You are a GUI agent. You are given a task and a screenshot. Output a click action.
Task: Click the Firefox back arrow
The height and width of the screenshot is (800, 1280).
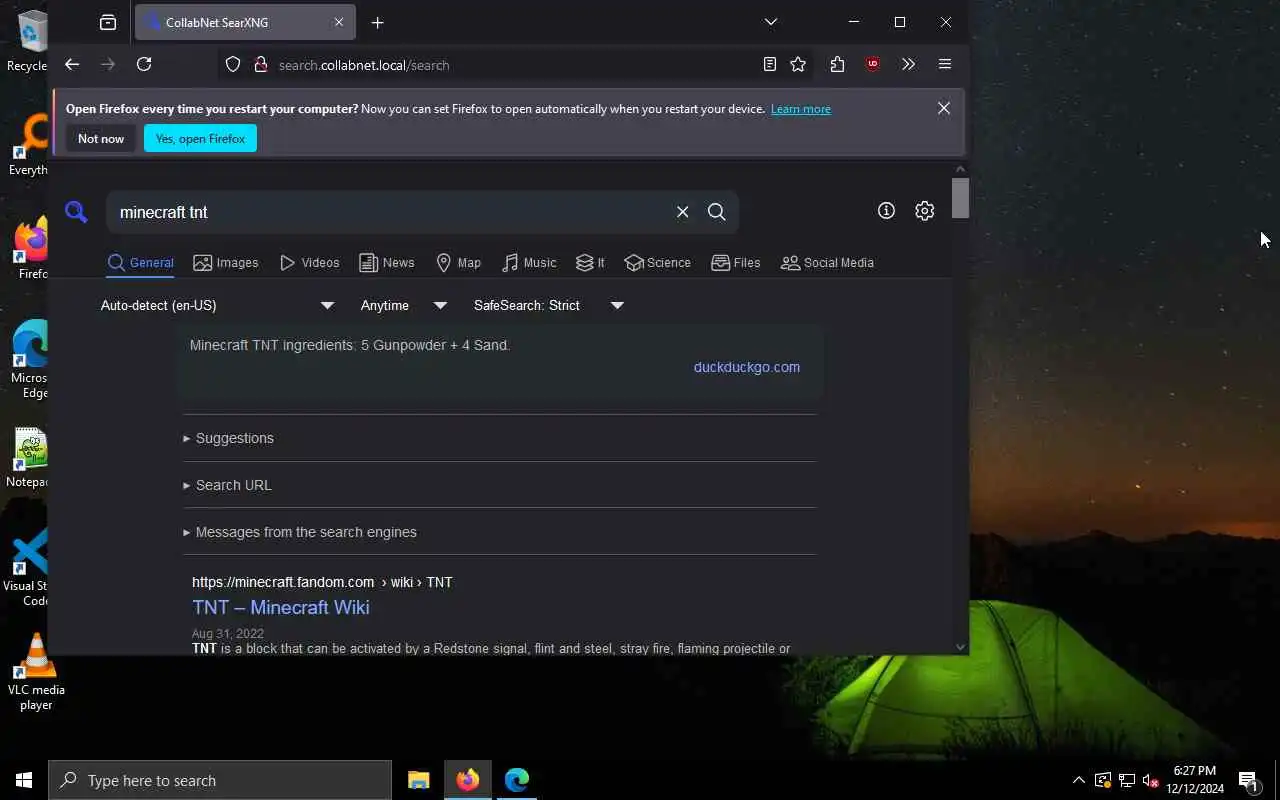click(72, 64)
